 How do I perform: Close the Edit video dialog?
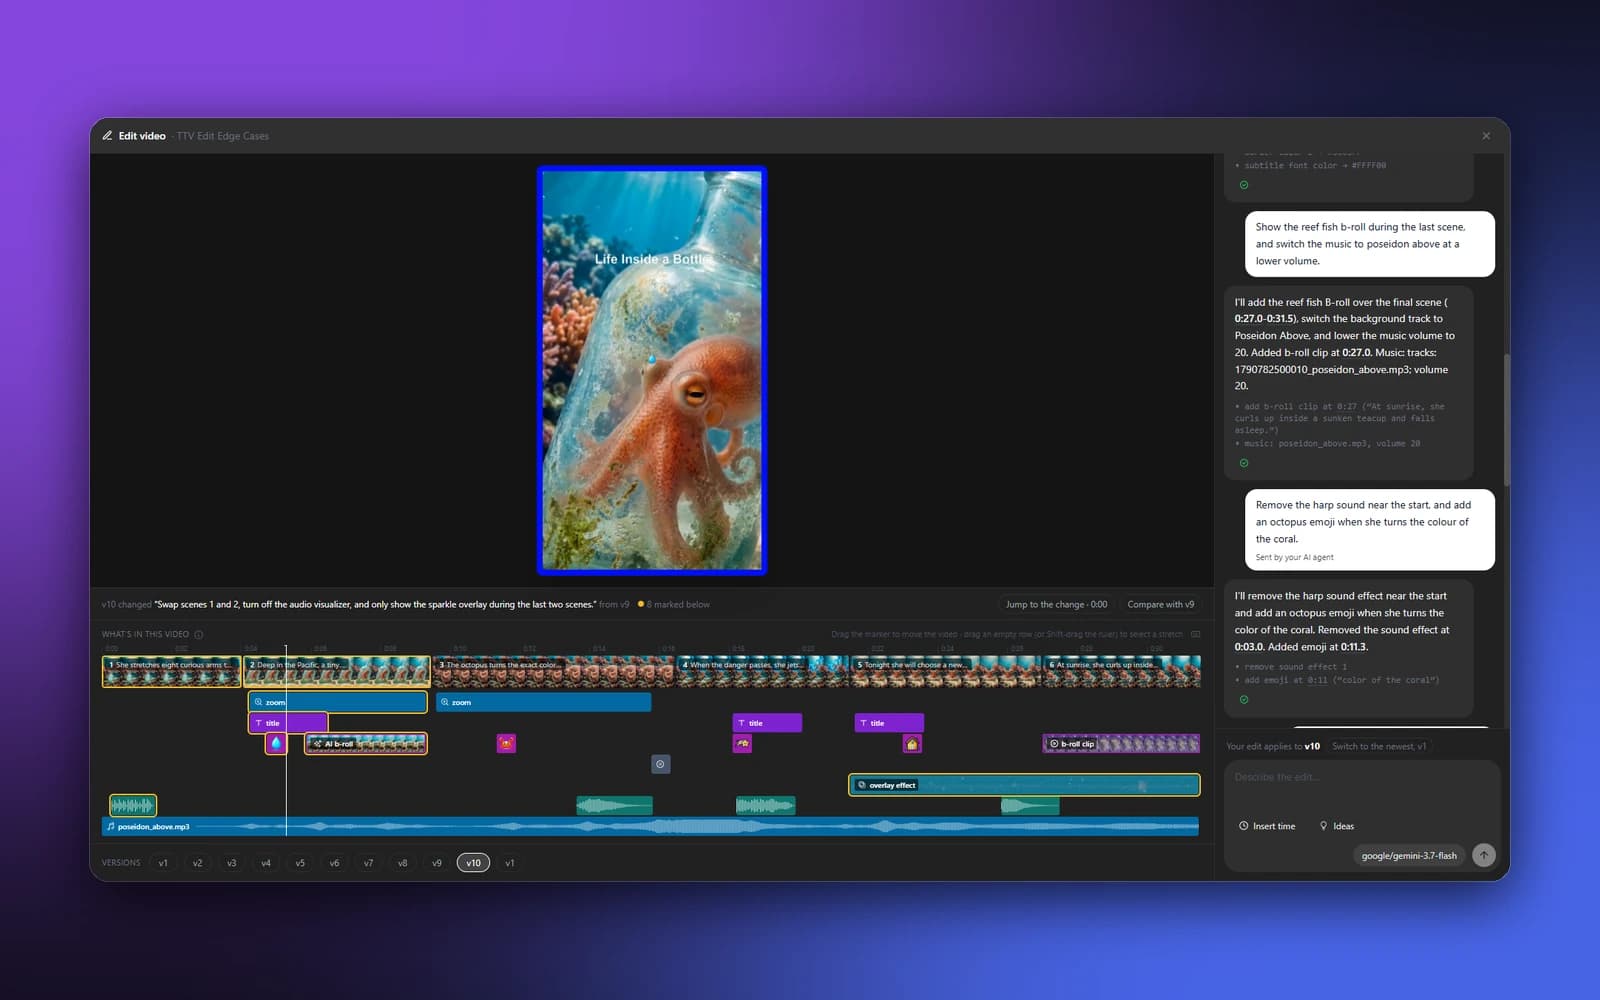point(1486,136)
